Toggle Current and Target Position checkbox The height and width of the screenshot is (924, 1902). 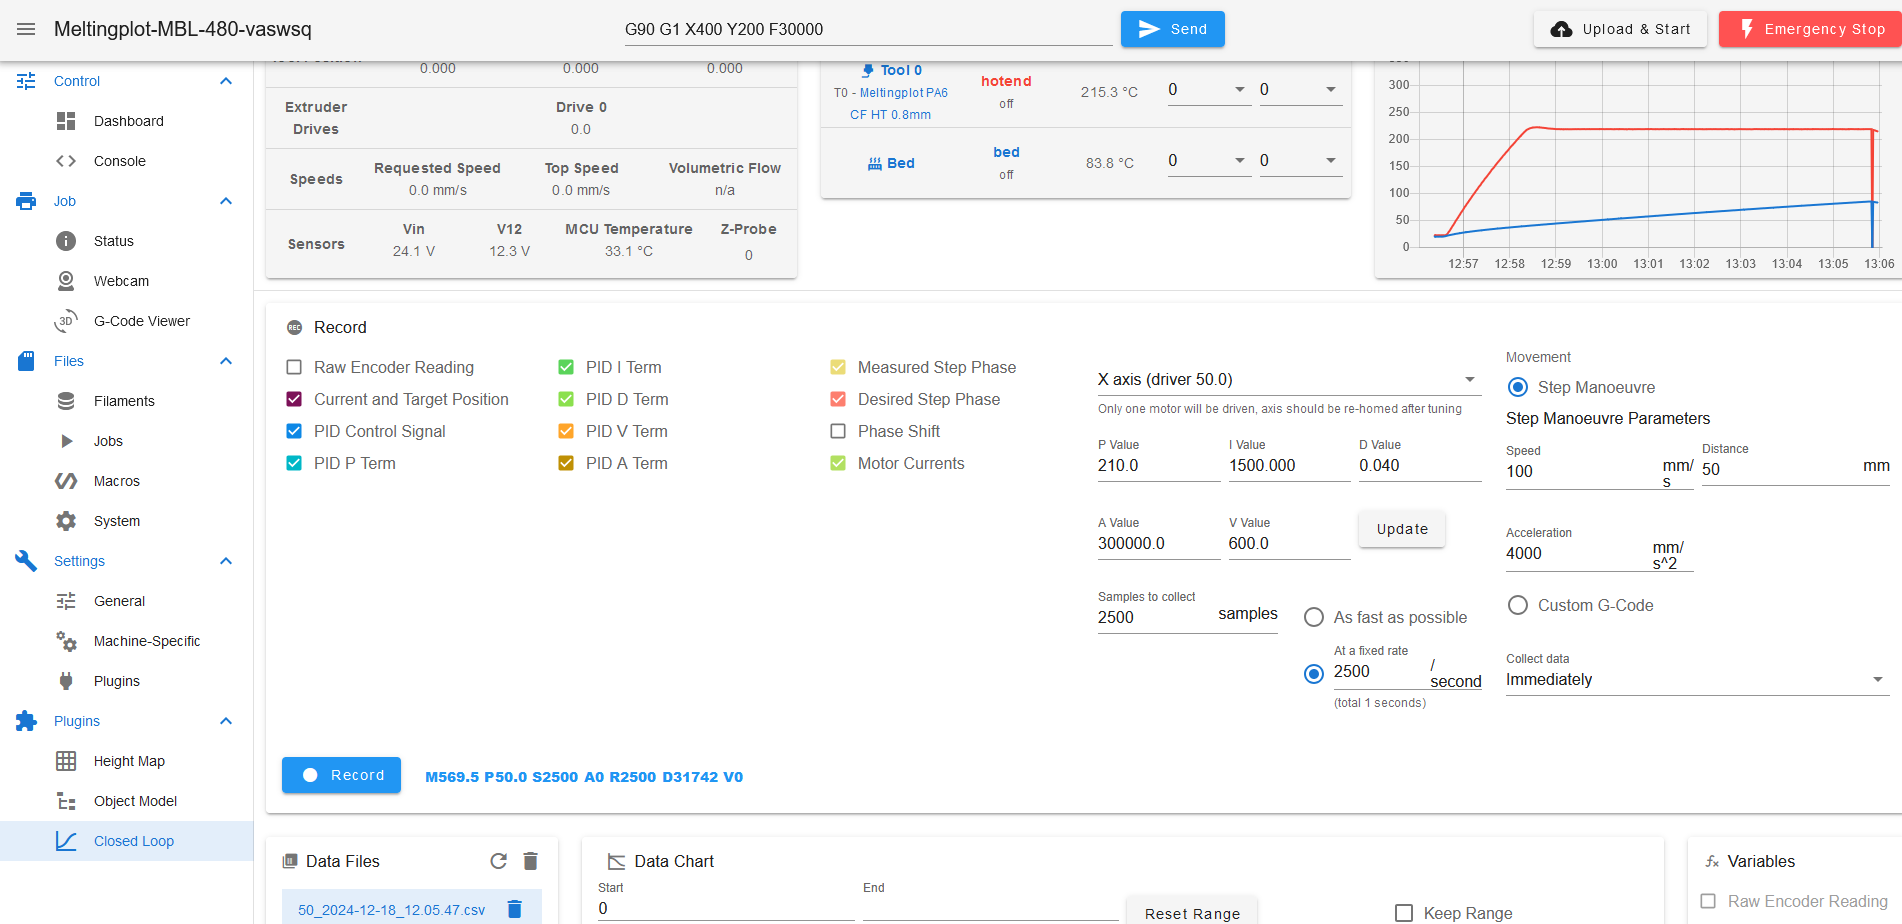click(x=294, y=399)
